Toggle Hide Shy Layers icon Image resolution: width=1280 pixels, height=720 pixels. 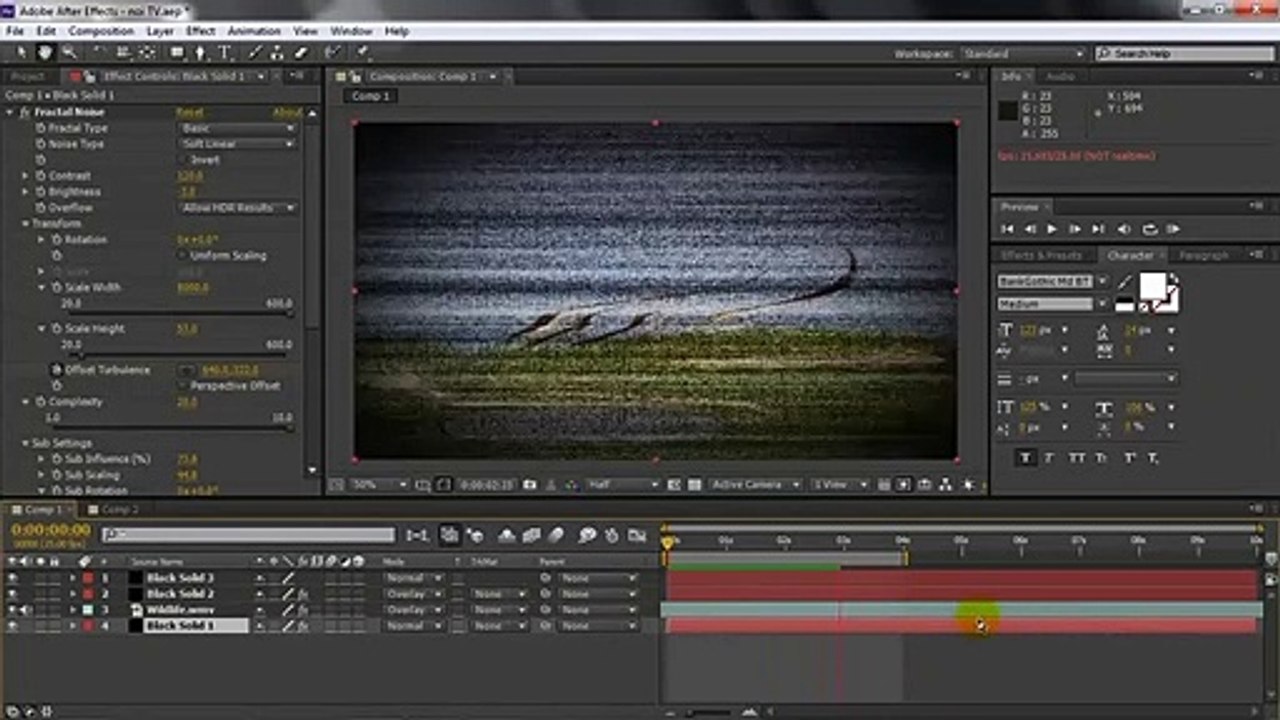tap(506, 536)
